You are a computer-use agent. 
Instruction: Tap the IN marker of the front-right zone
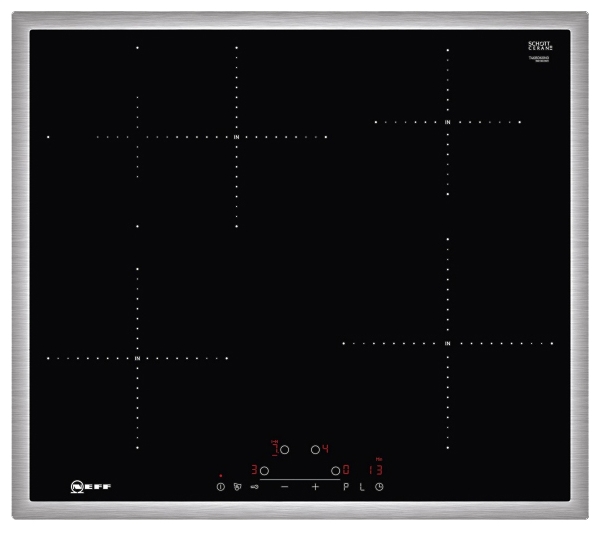(447, 343)
